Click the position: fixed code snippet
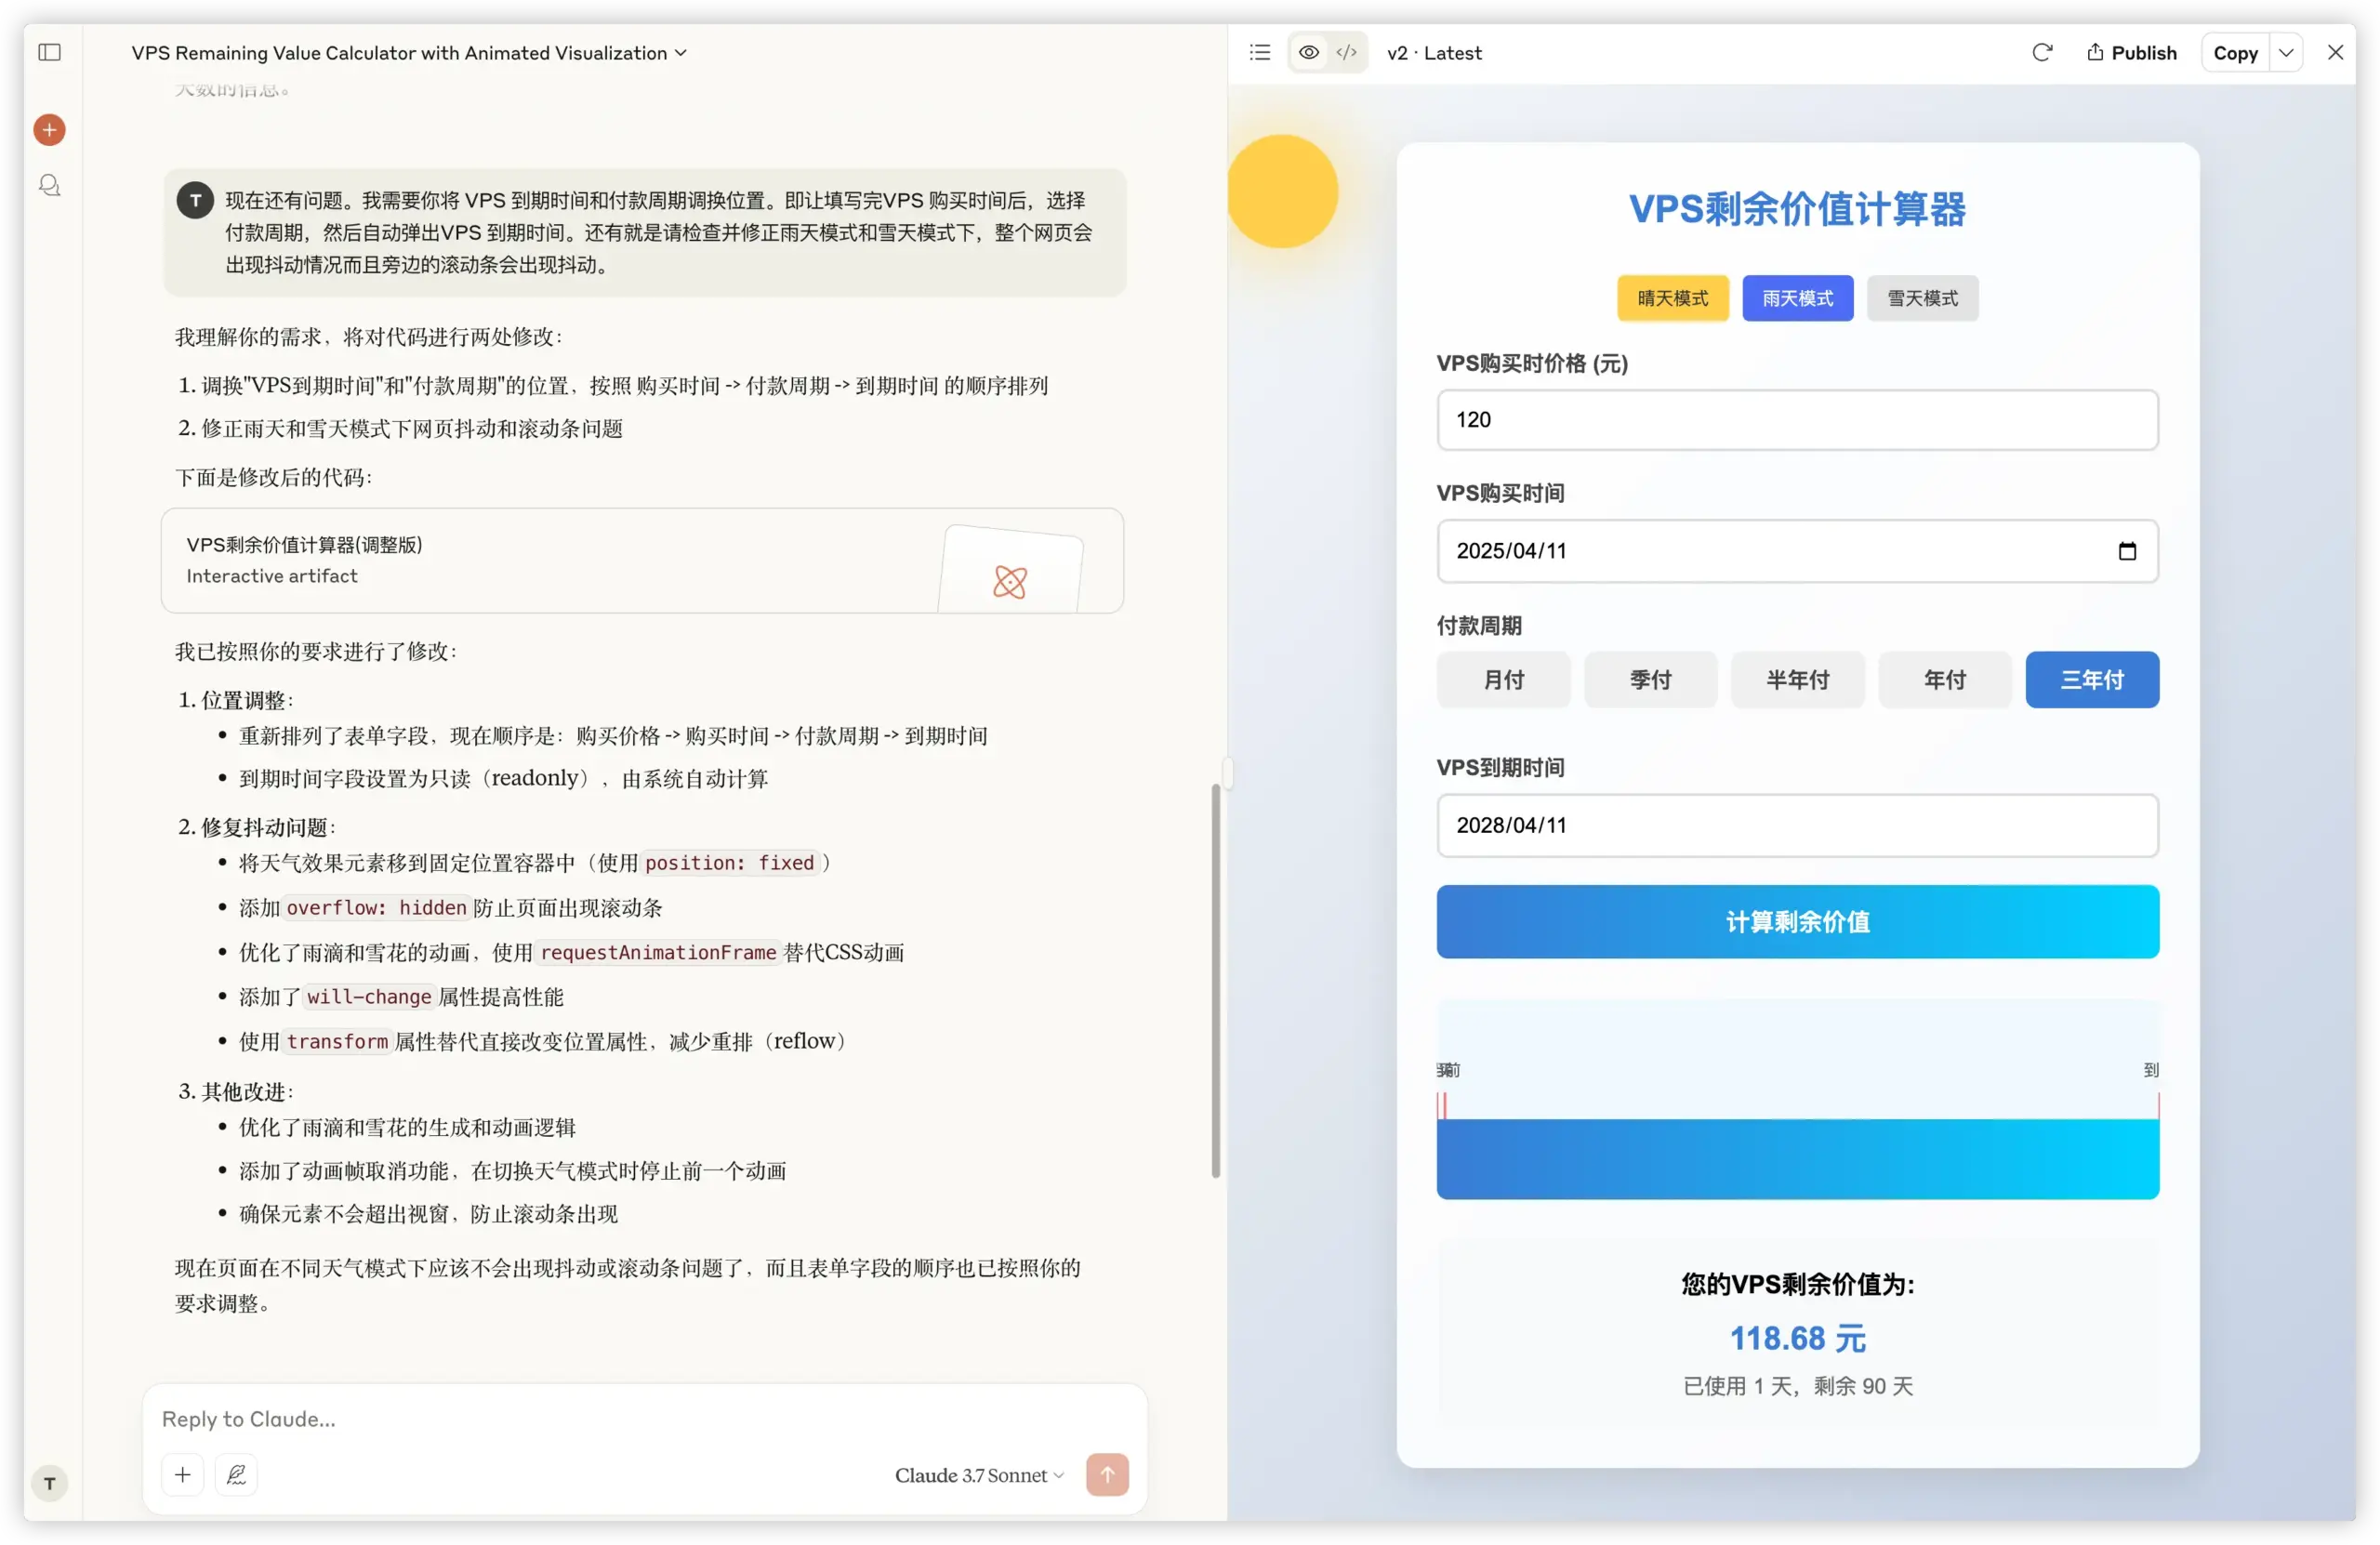The height and width of the screenshot is (1545, 2380). click(729, 863)
